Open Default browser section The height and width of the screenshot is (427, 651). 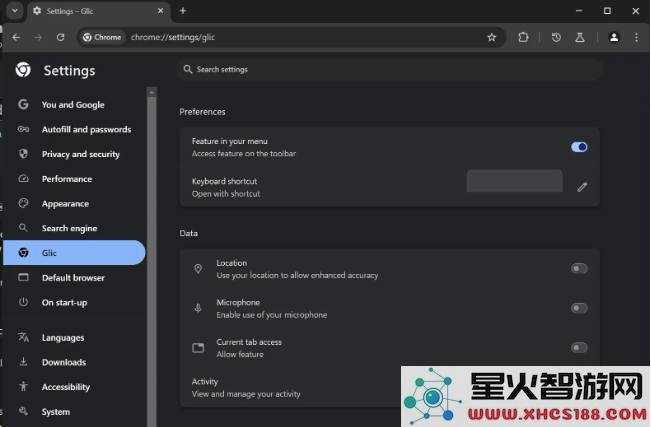[75, 277]
